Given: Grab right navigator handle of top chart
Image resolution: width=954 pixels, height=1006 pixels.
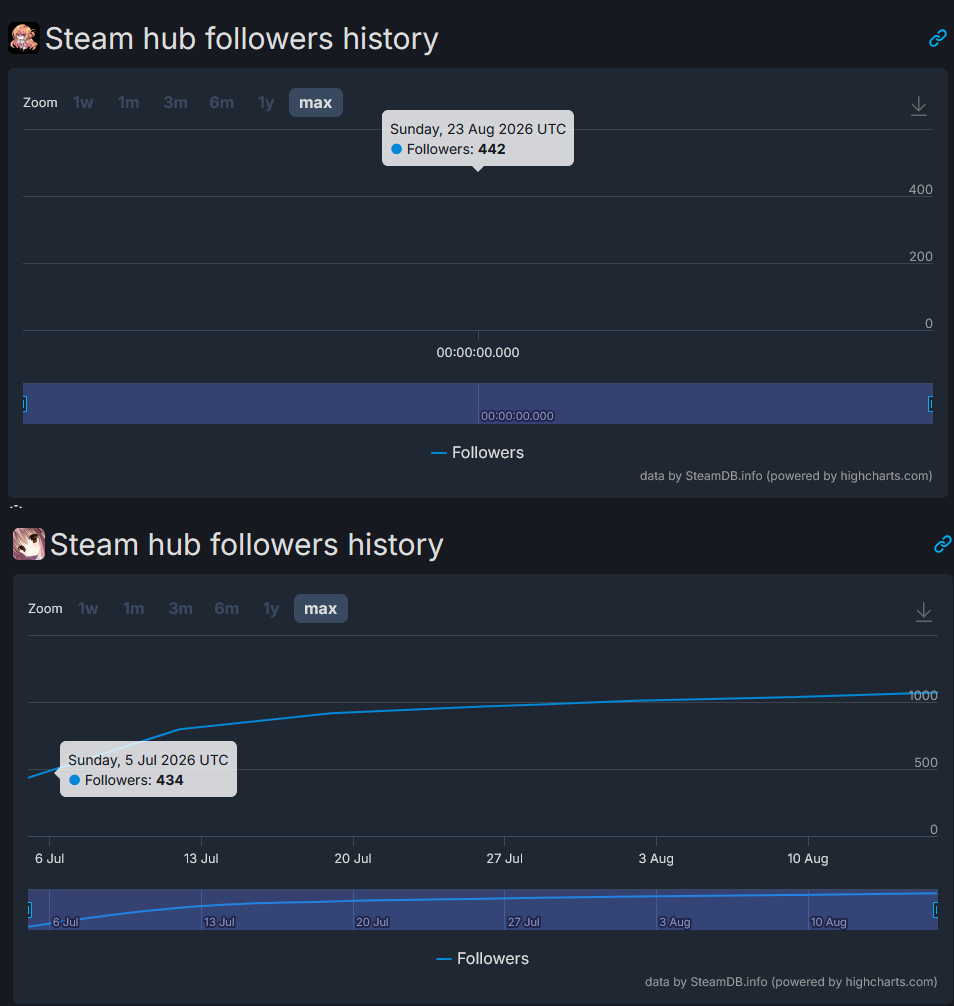Looking at the screenshot, I should [931, 404].
